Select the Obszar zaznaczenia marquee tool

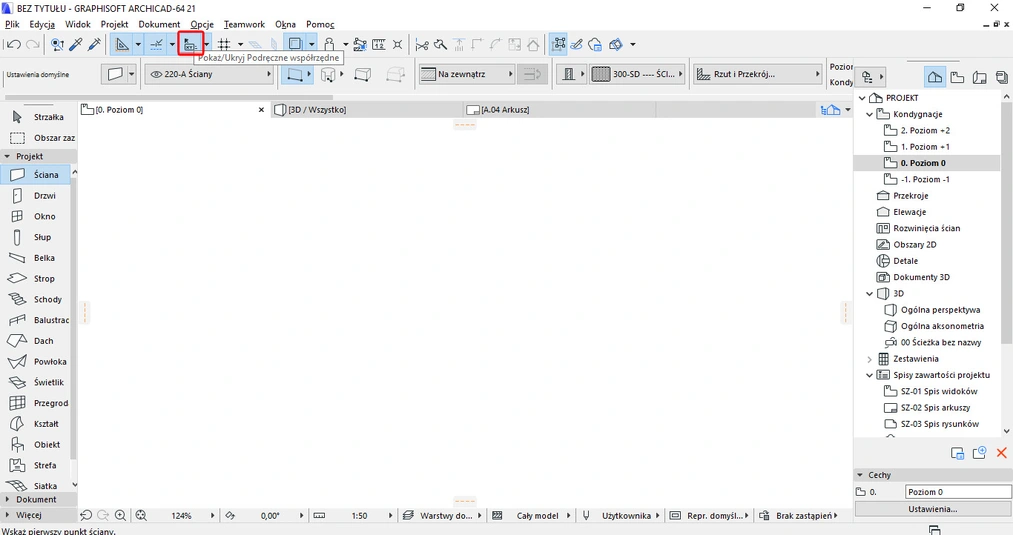39,138
